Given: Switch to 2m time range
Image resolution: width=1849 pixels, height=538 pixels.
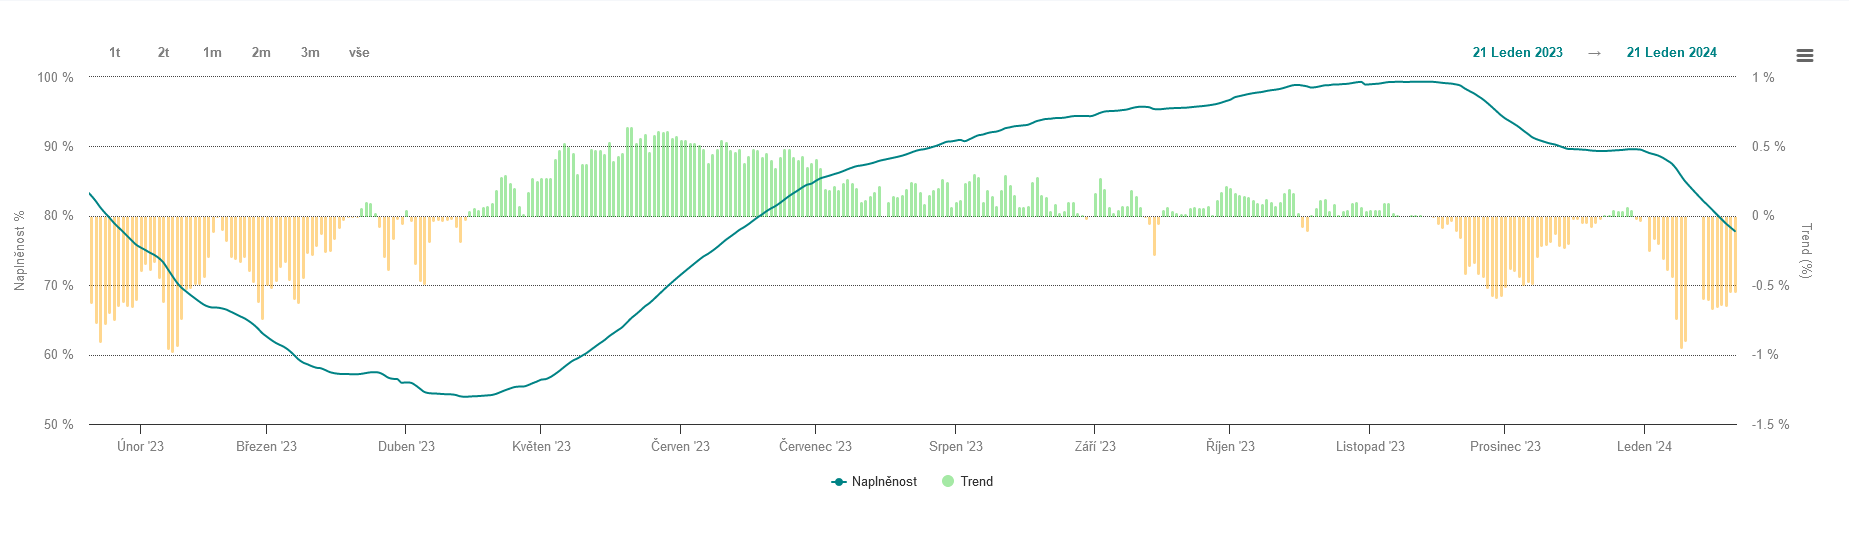Looking at the screenshot, I should 261,53.
